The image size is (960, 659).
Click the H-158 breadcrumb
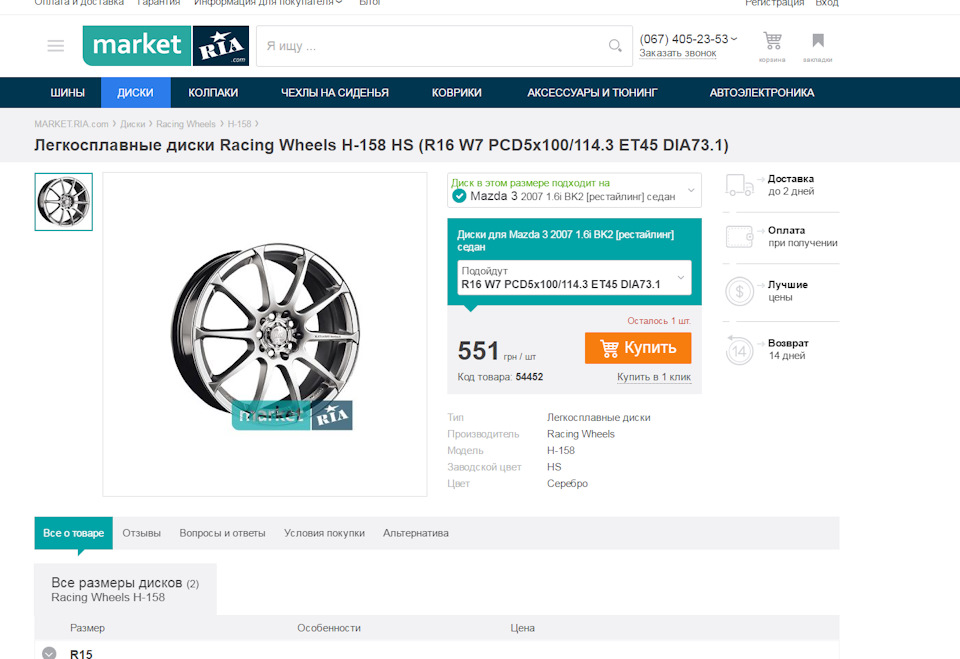[x=239, y=124]
